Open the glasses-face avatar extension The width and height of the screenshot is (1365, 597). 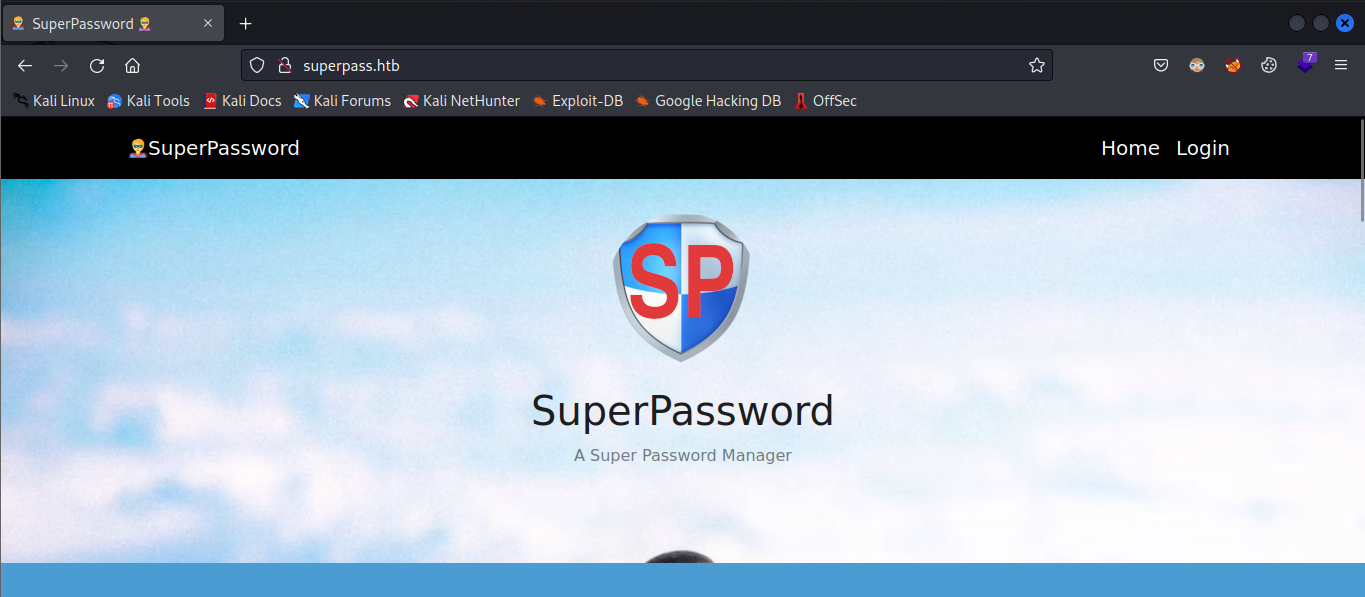coord(1197,66)
